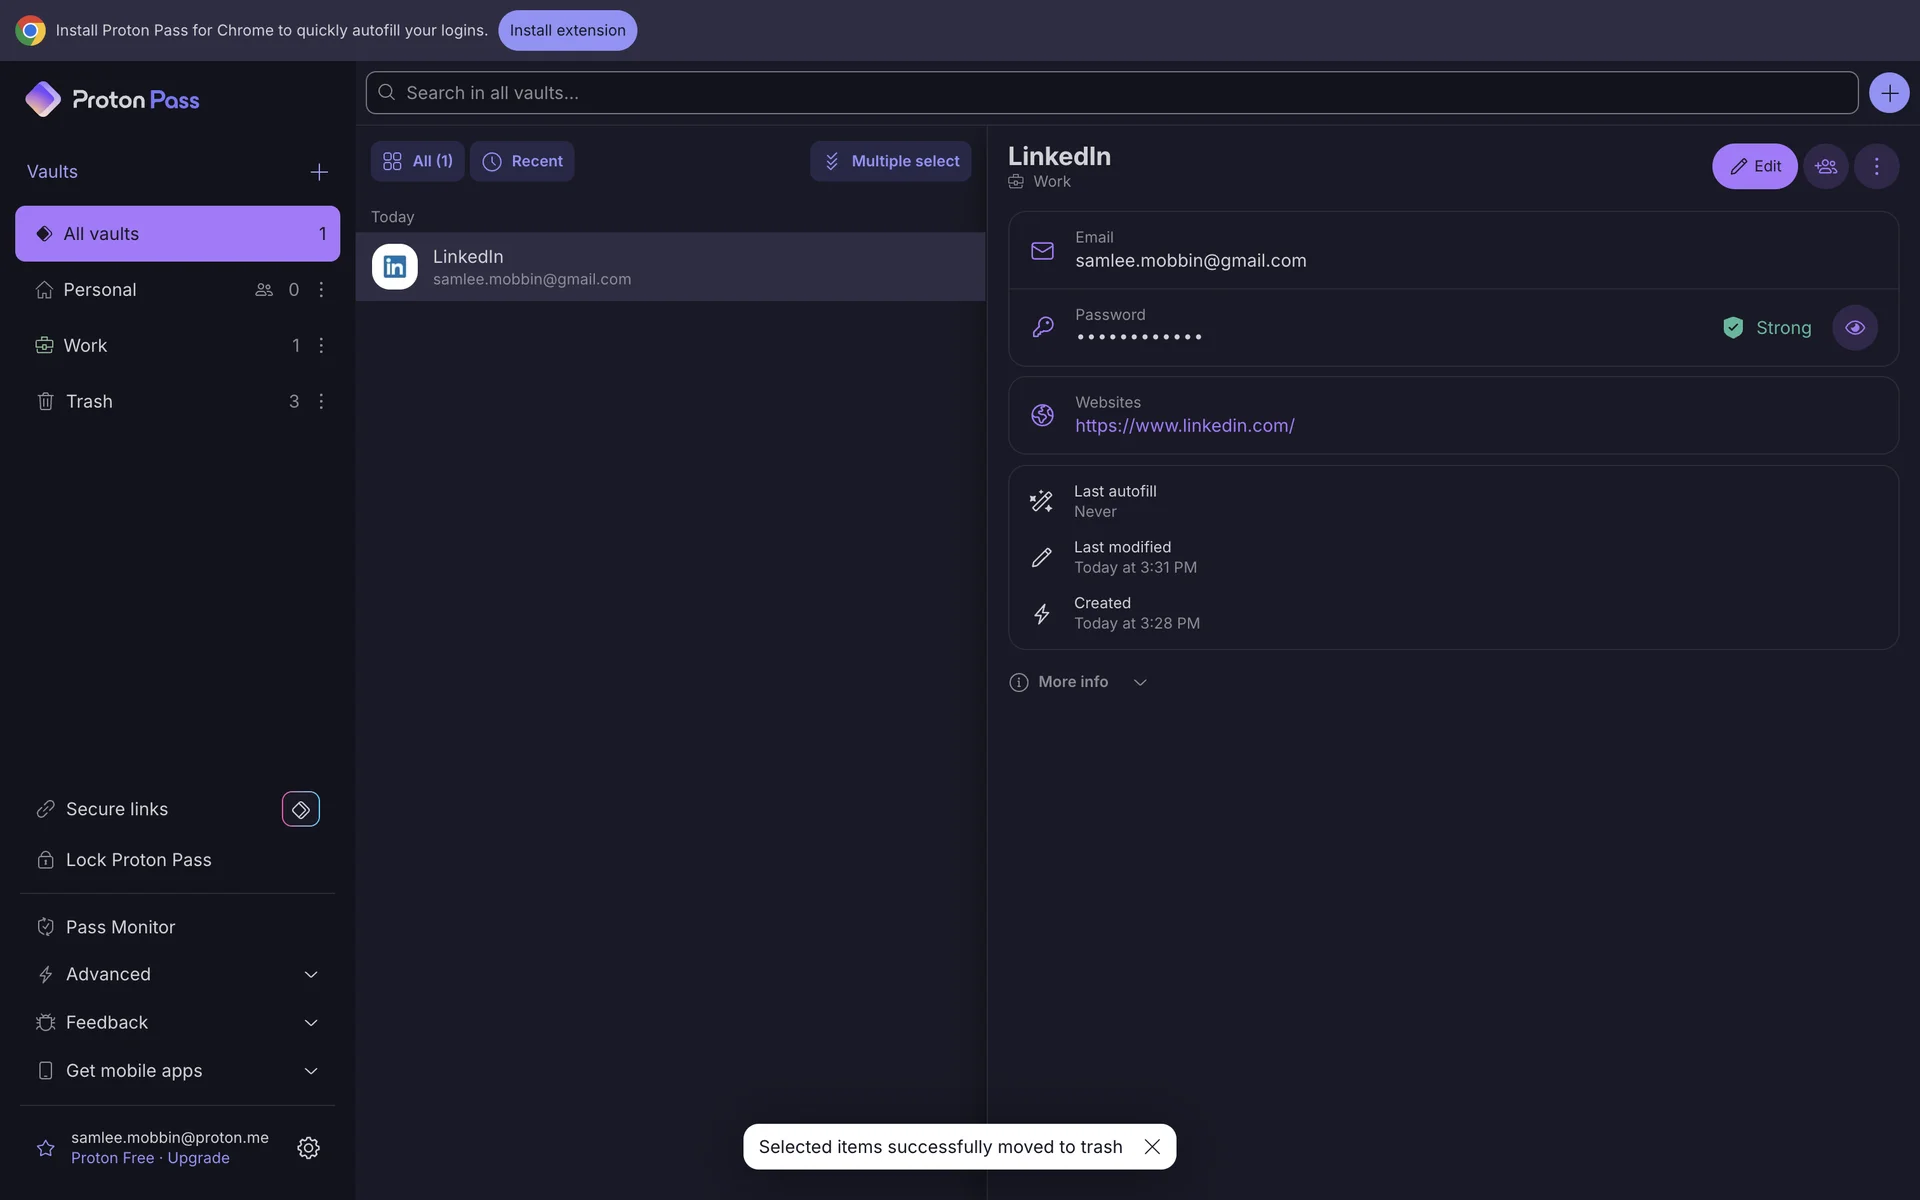Click the Edit button
This screenshot has width=1920, height=1200.
coord(1754,166)
